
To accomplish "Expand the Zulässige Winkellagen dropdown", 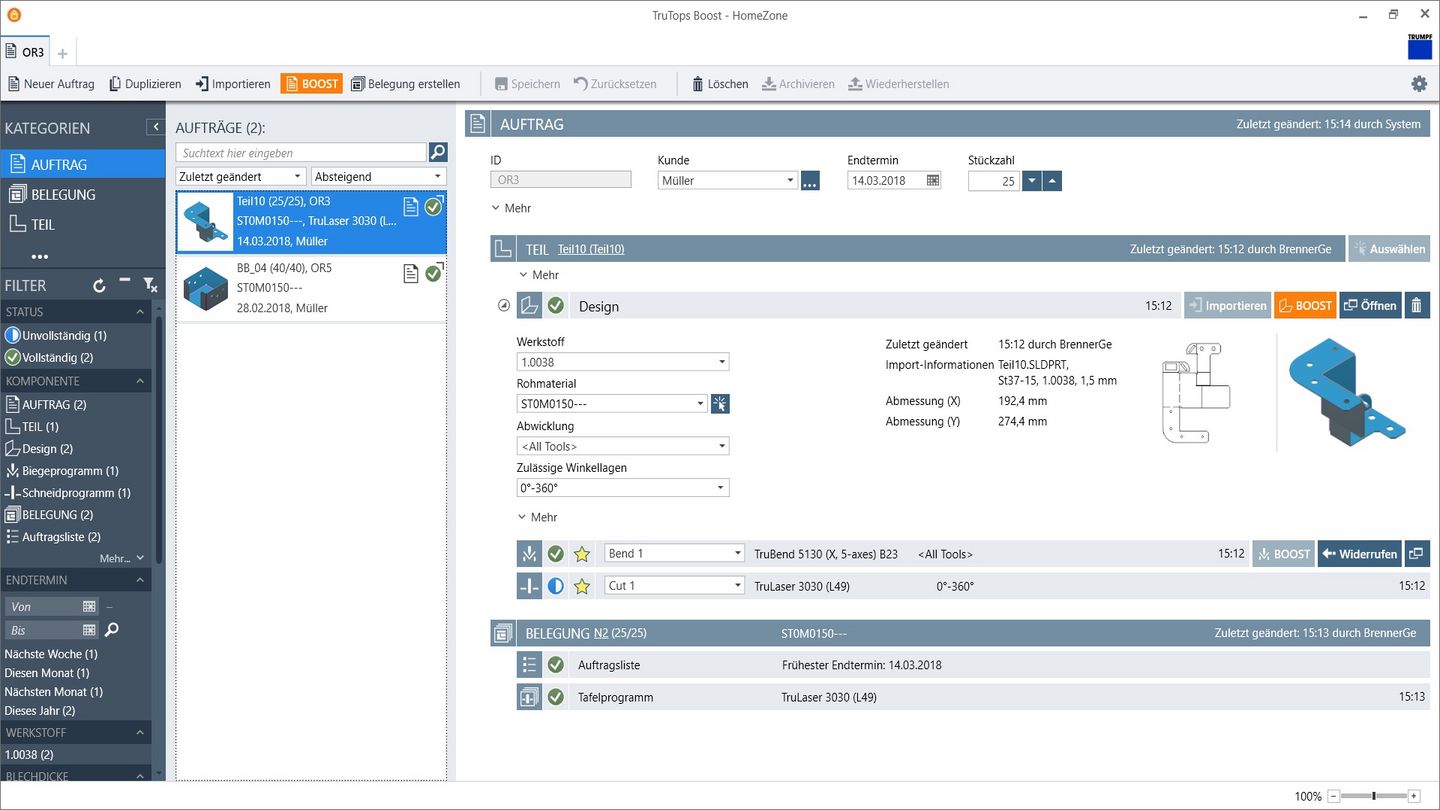I will point(622,488).
